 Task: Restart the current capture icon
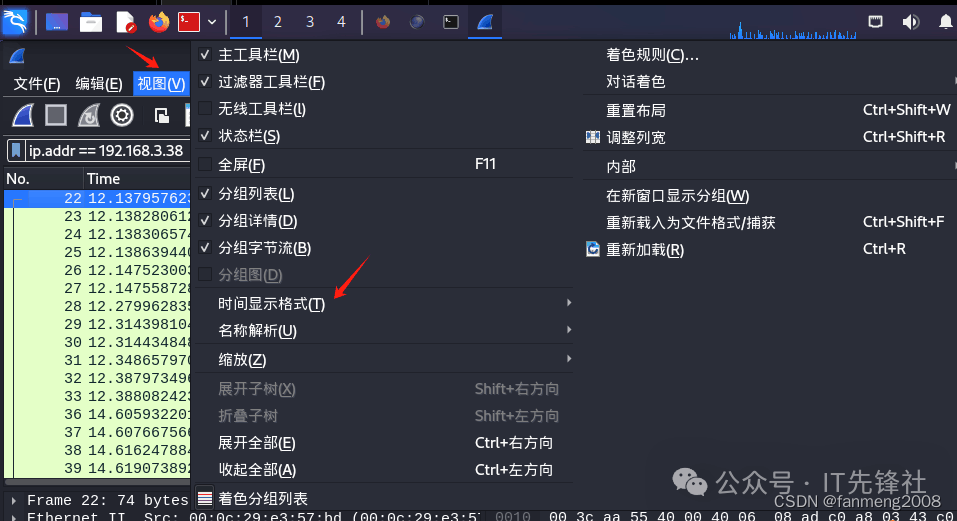(89, 115)
